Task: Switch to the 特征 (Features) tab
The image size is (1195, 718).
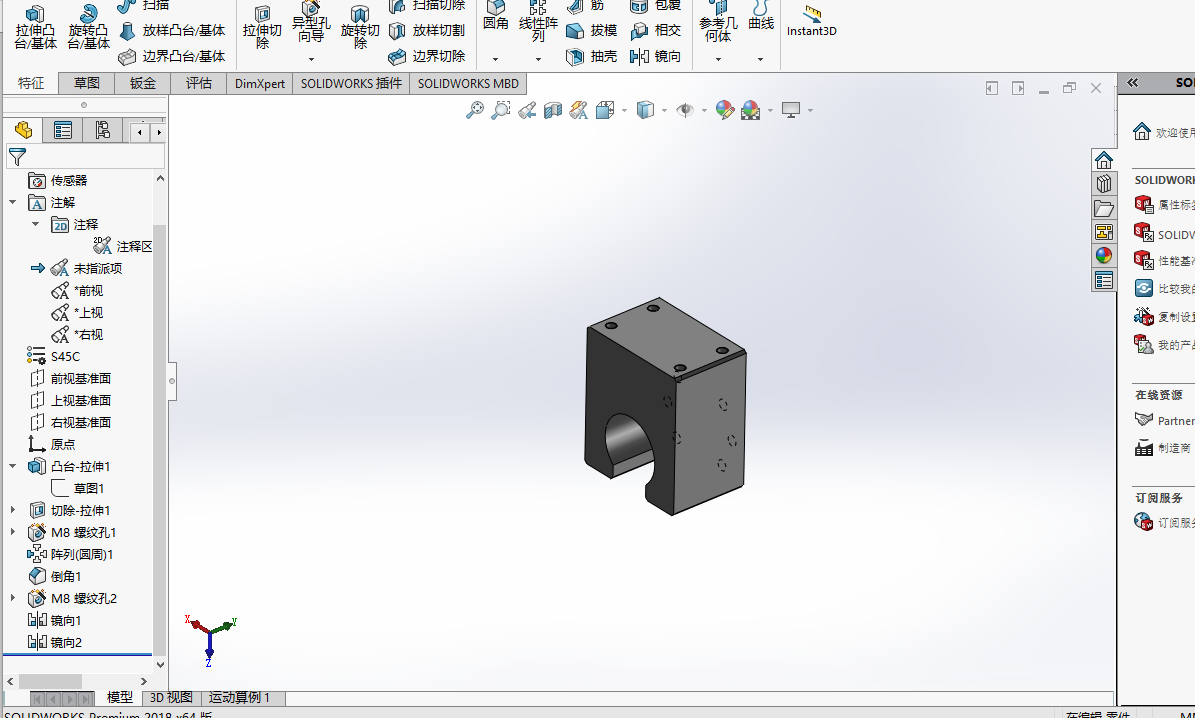Action: (x=31, y=83)
